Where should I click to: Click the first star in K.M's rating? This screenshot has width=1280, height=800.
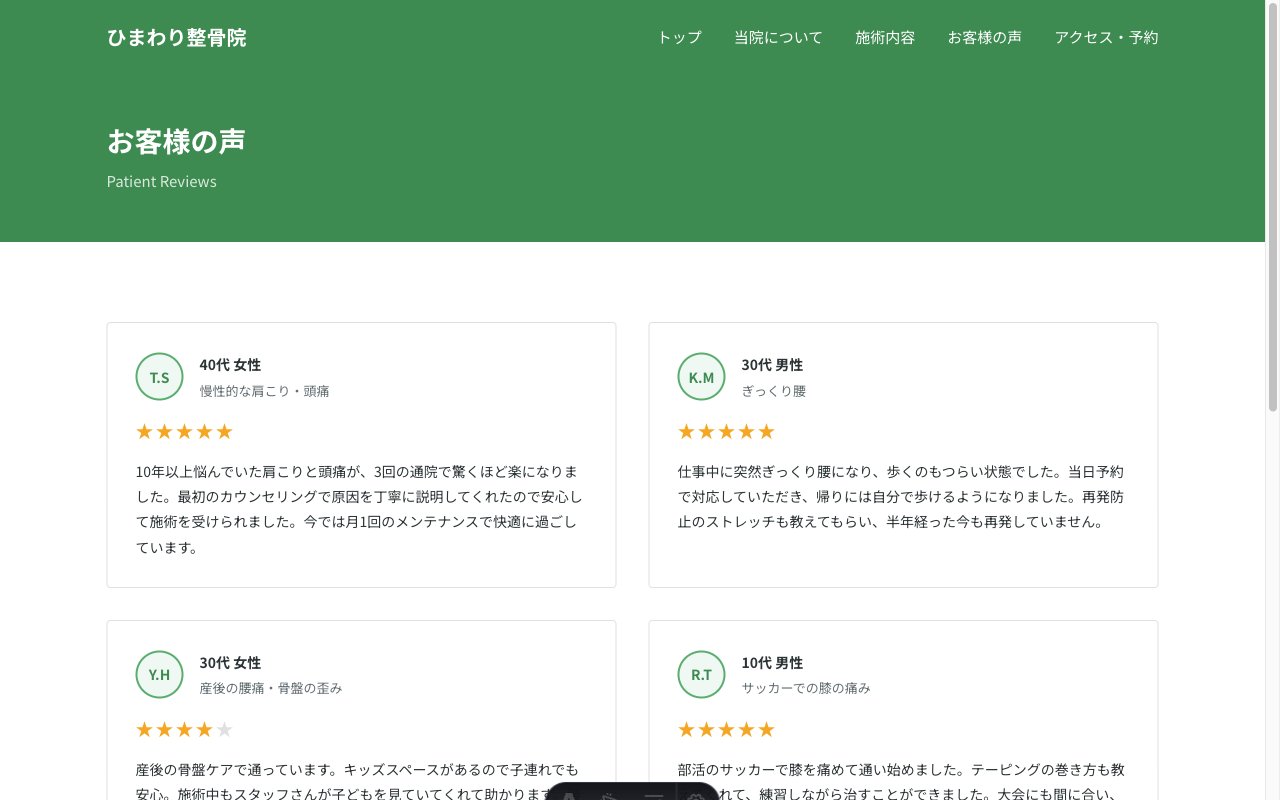(686, 431)
